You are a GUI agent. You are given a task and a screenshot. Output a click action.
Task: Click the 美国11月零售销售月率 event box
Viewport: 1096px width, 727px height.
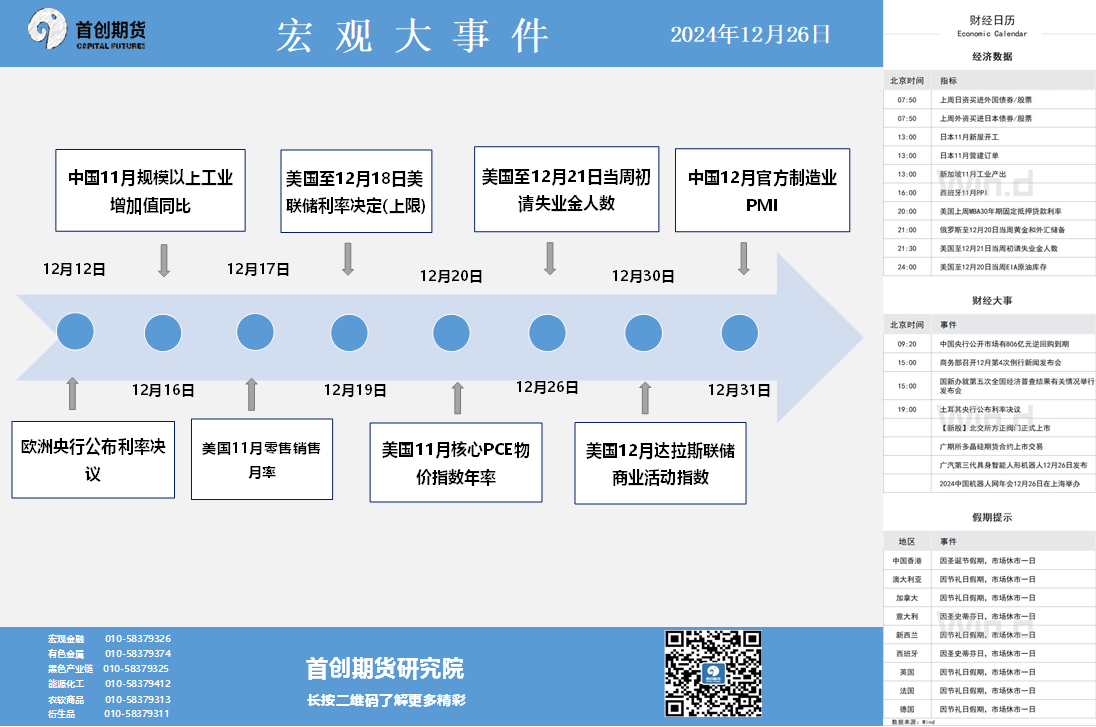[261, 459]
